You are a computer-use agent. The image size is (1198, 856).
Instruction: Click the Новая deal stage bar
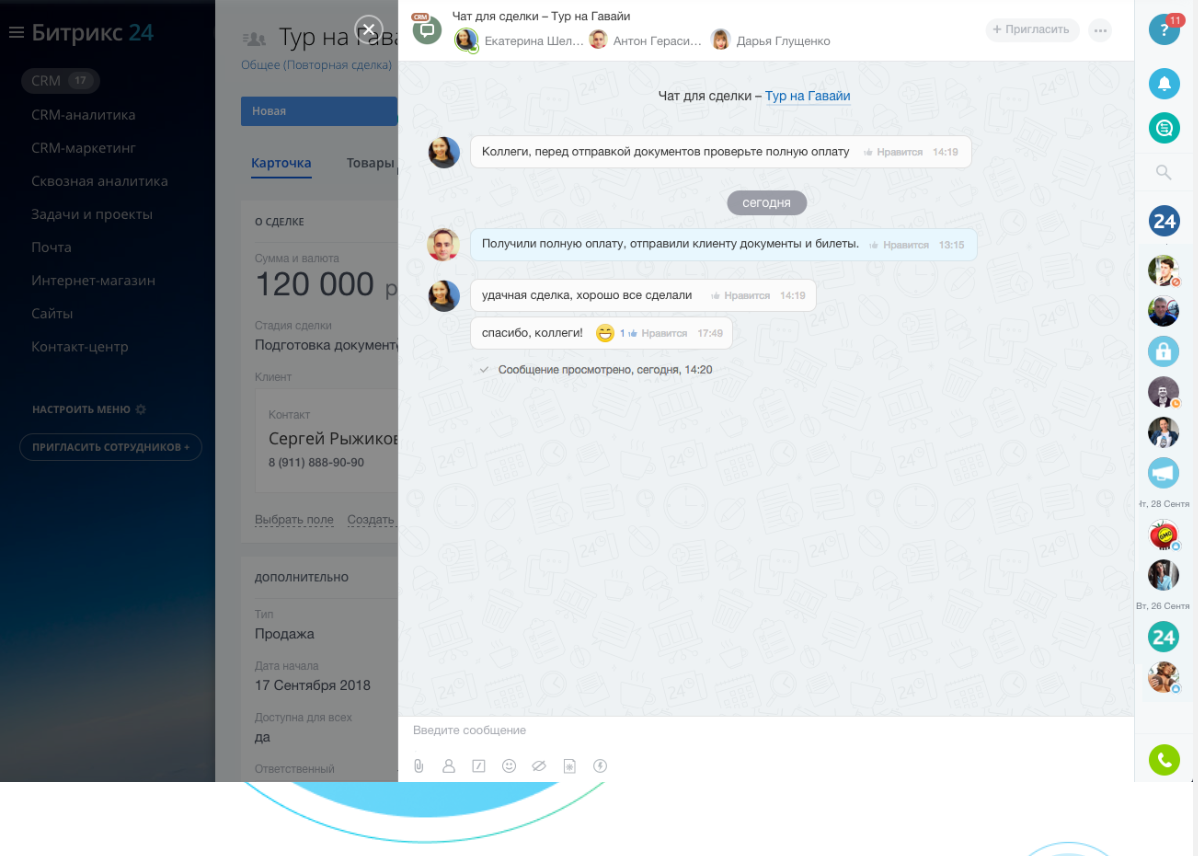pyautogui.click(x=319, y=112)
